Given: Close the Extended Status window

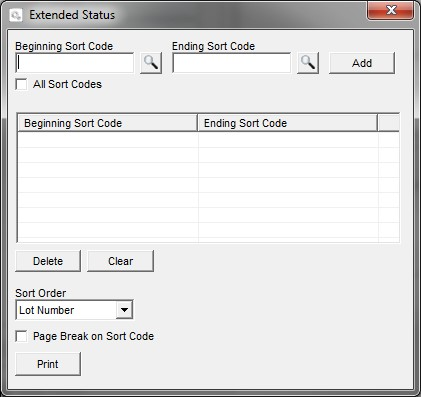Looking at the screenshot, I should click(391, 11).
